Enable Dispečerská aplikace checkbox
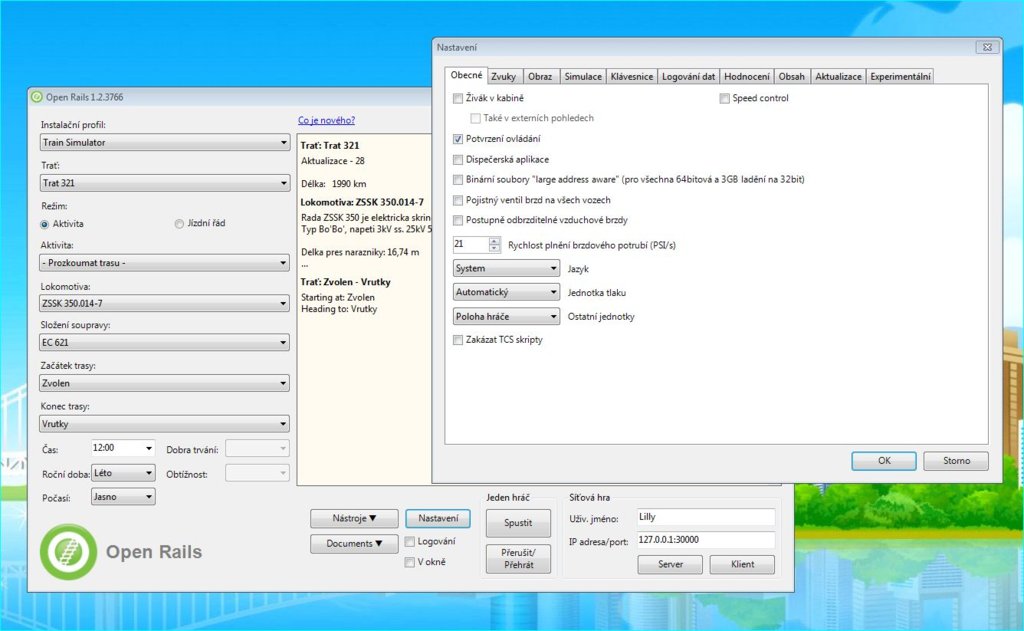The height and width of the screenshot is (631, 1024). click(x=458, y=159)
